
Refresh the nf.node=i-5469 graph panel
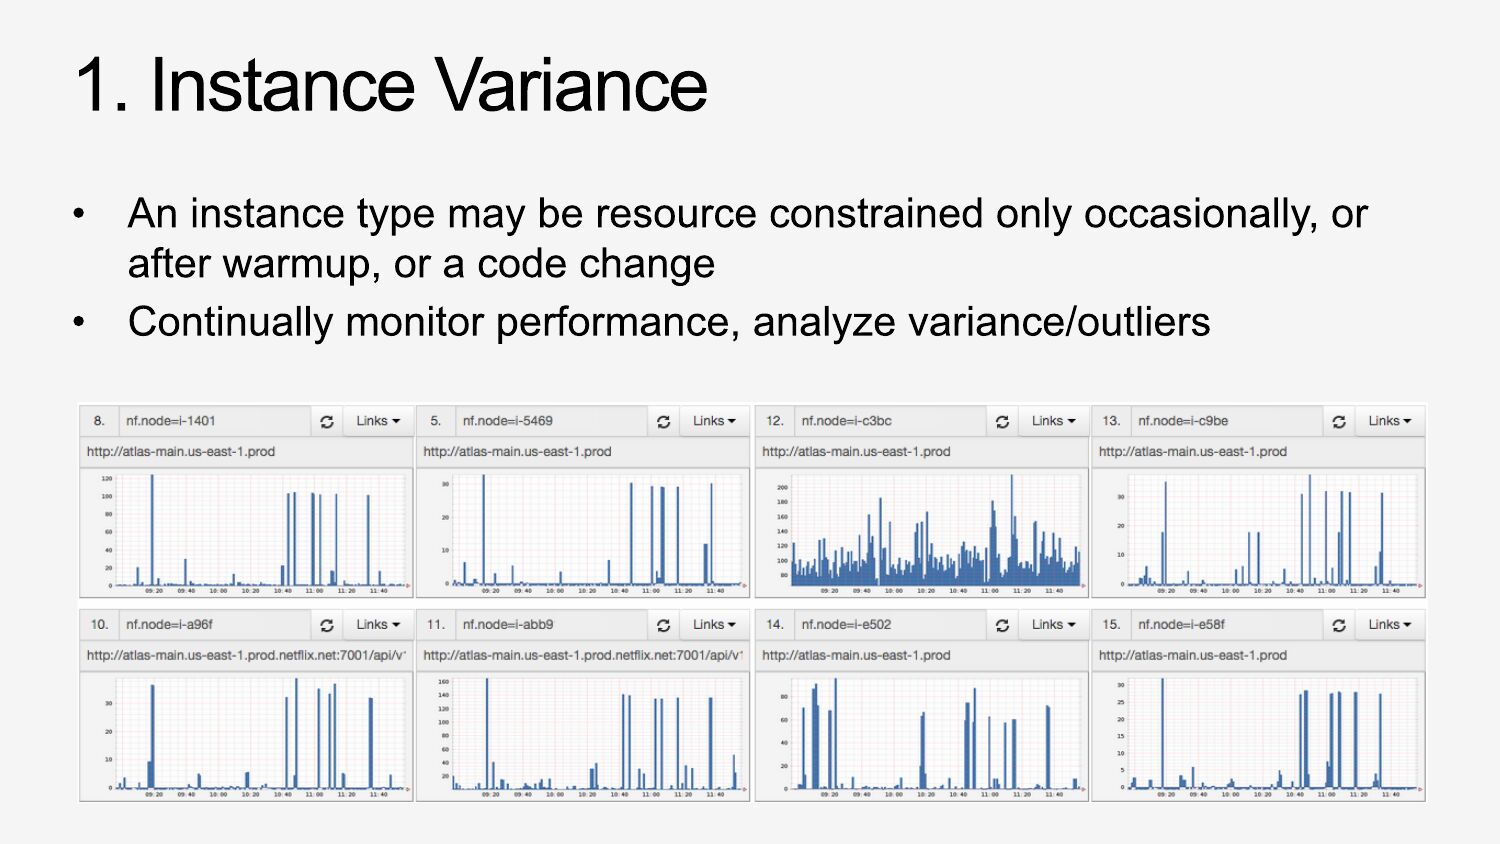(663, 422)
